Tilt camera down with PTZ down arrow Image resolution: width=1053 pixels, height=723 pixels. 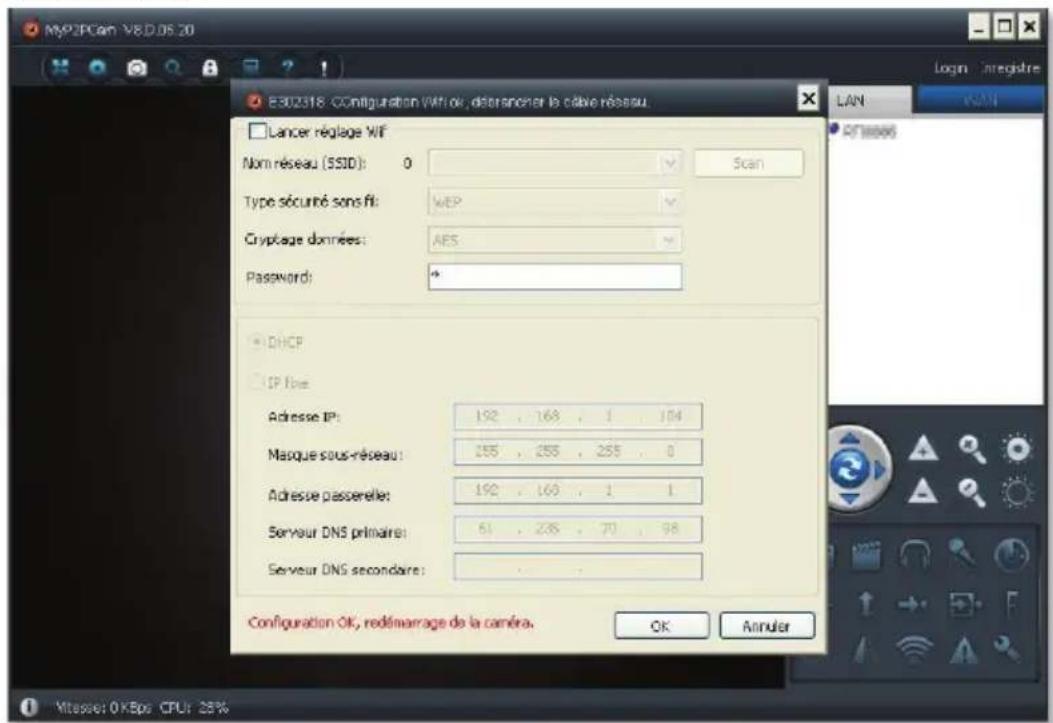coord(850,498)
